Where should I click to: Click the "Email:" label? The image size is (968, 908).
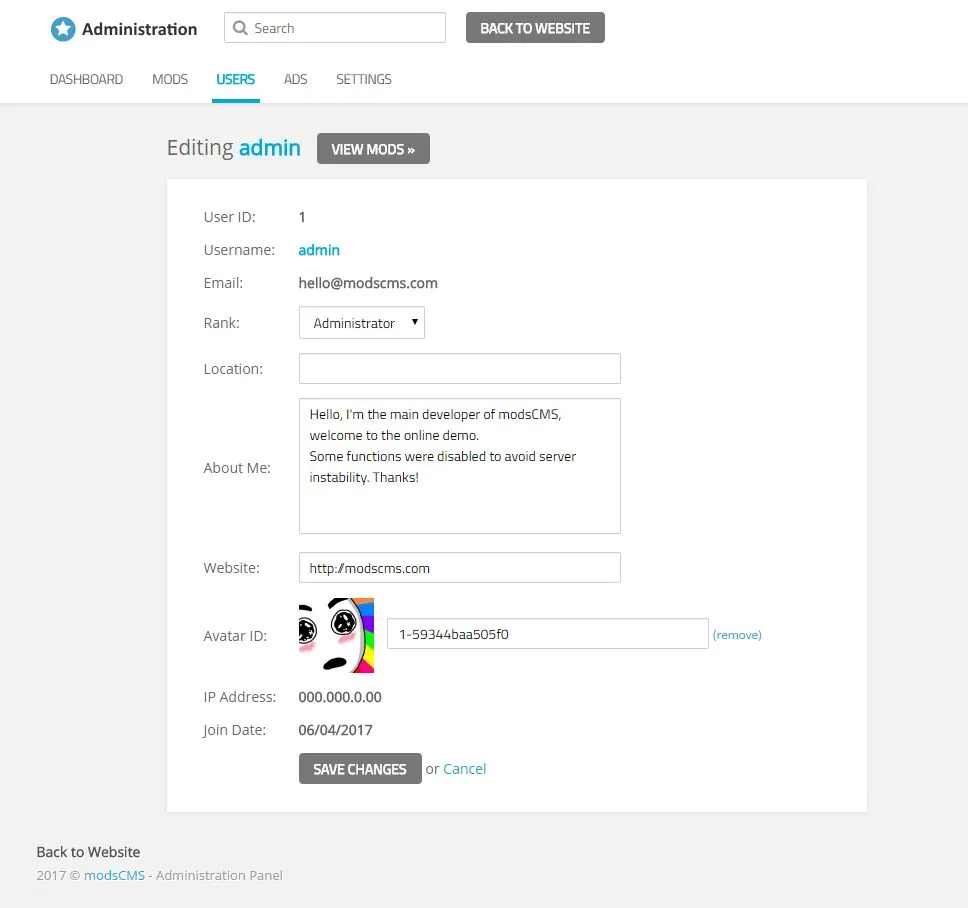[223, 283]
